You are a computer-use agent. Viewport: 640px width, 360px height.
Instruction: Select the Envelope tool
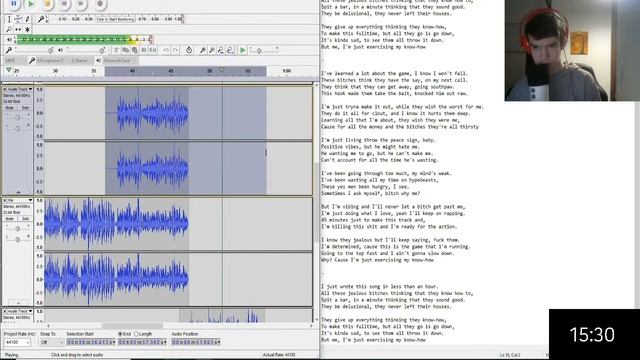click(x=18, y=19)
